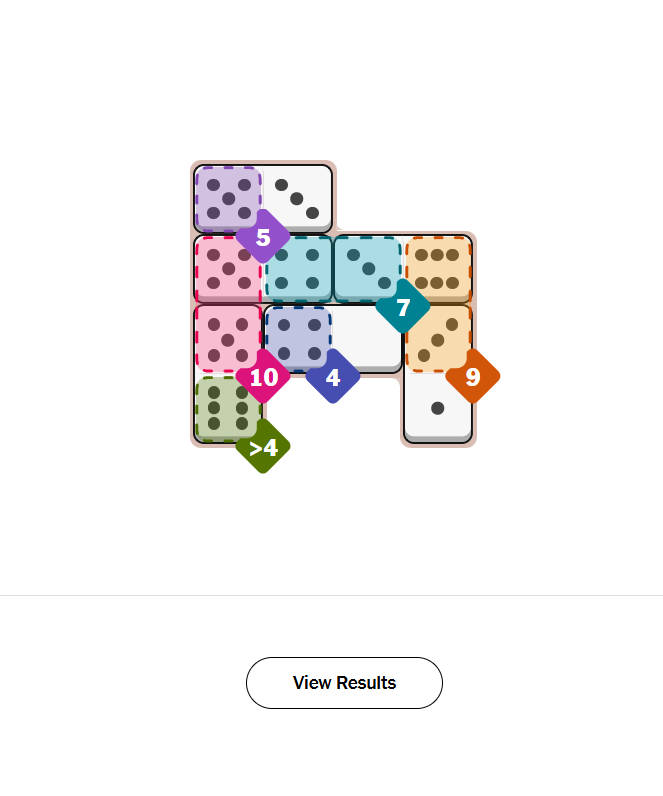Click the orange three-pip domino half
This screenshot has height=796, width=663.
point(437,336)
